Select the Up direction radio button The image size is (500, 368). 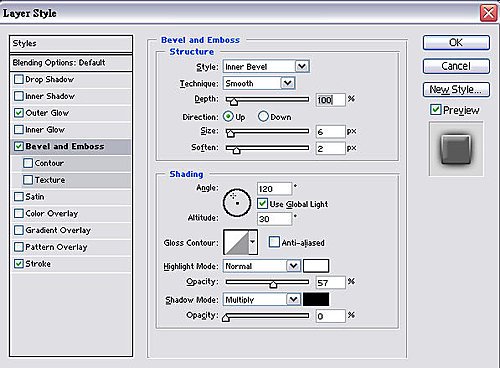click(x=228, y=117)
